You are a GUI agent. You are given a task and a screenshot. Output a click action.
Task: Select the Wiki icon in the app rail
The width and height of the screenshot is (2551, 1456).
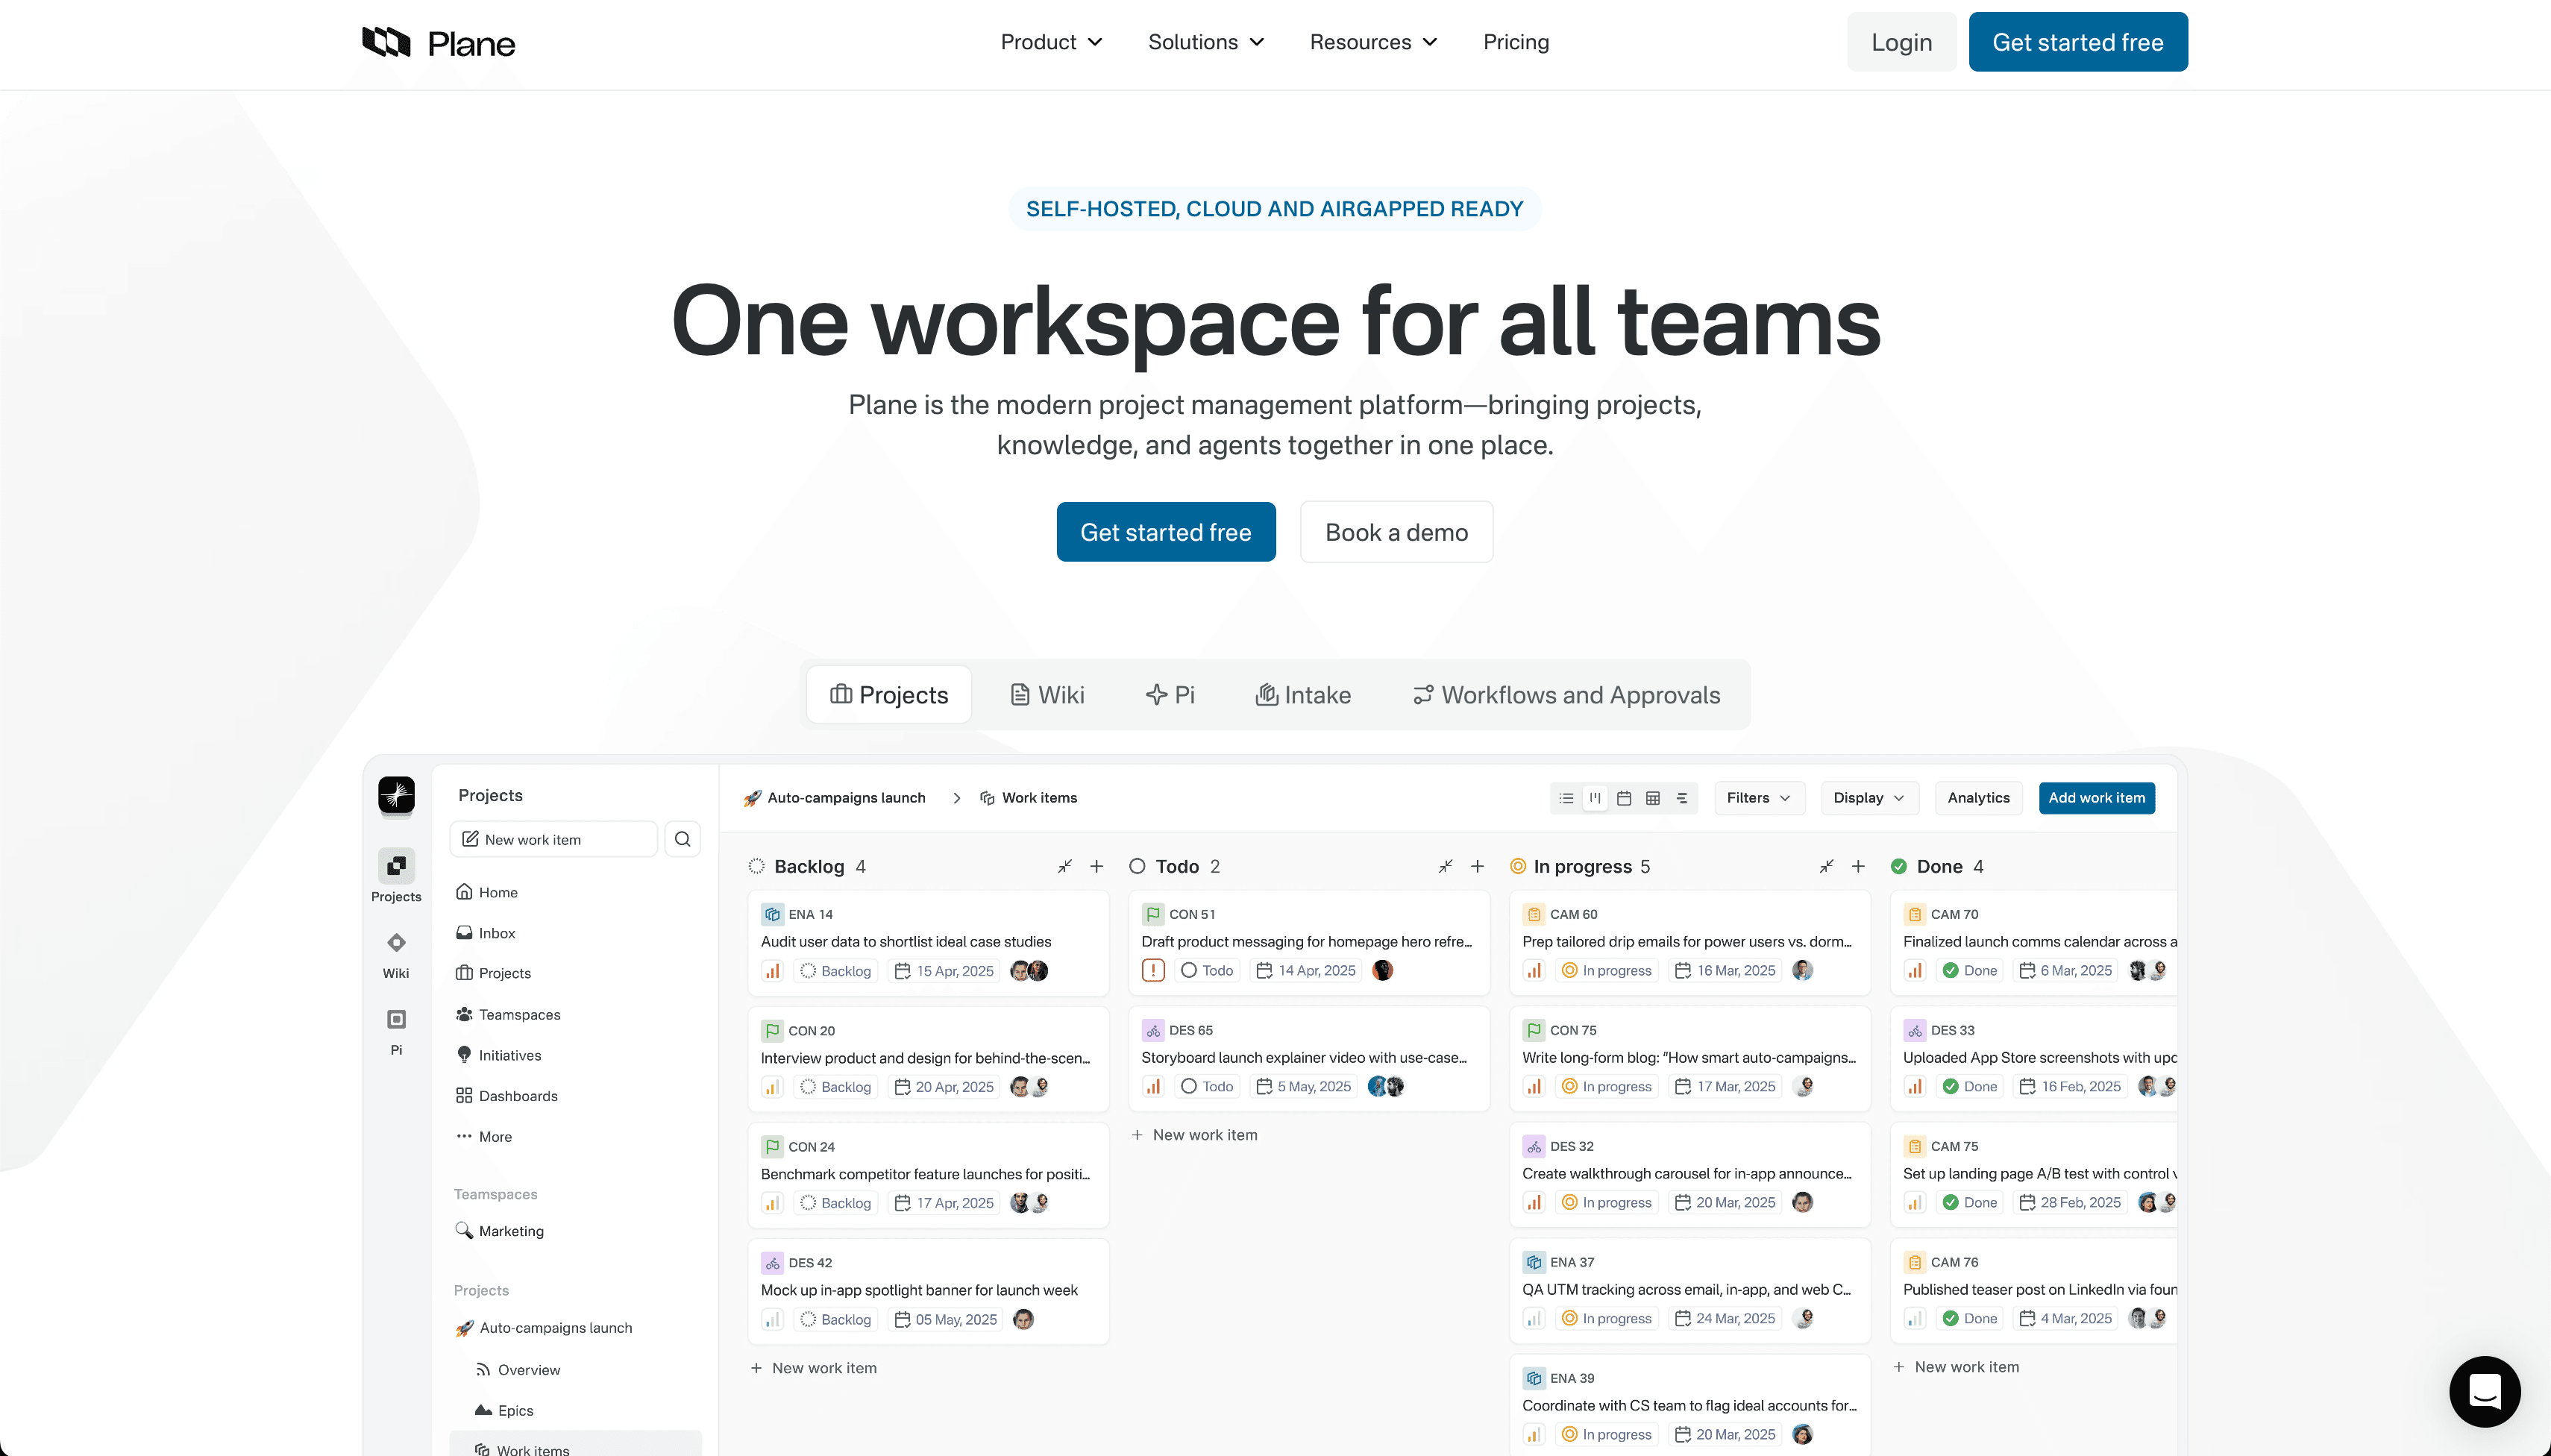(x=396, y=943)
